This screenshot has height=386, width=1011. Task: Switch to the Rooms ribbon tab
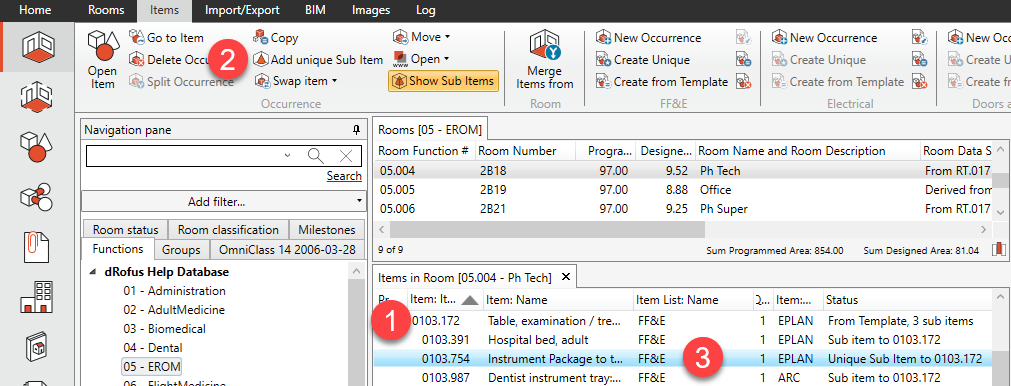[106, 10]
